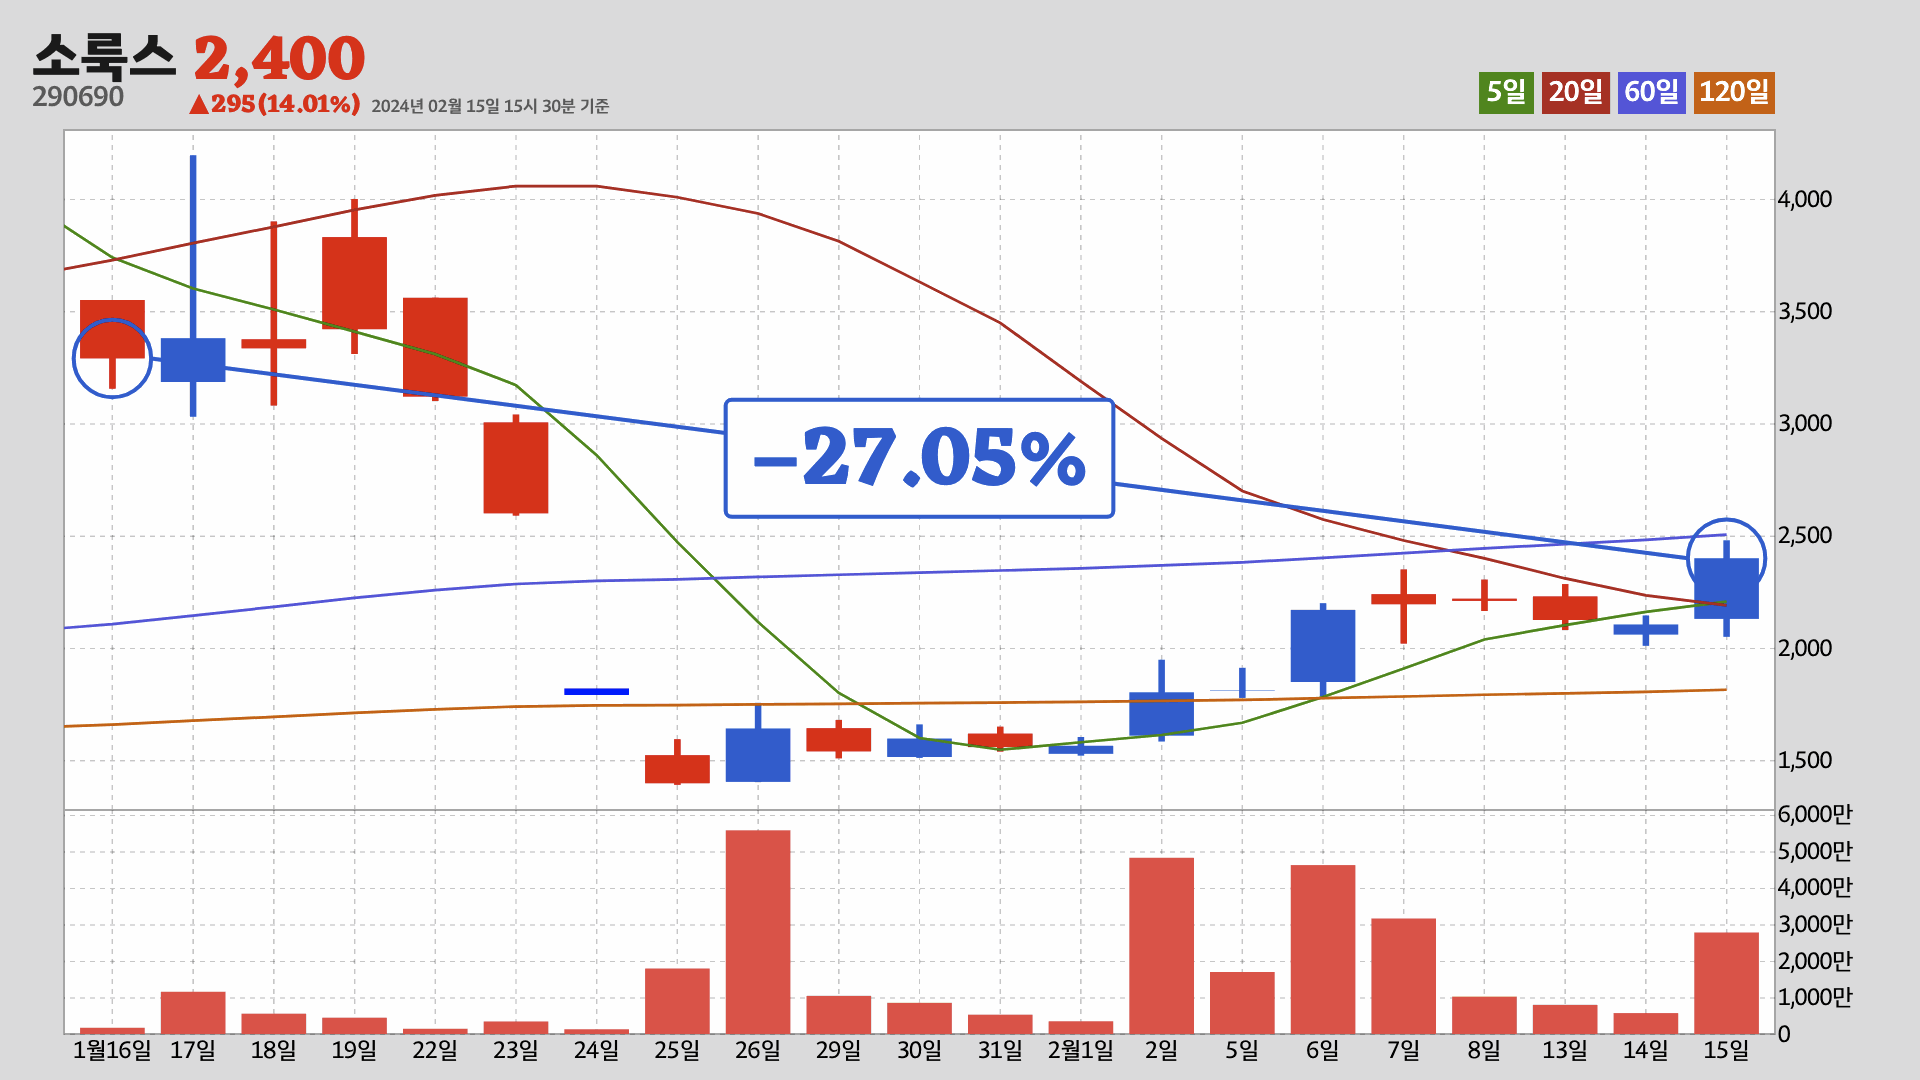Viewport: 1920px width, 1080px height.
Task: Click the 2일 date label
Action: point(1161,1051)
